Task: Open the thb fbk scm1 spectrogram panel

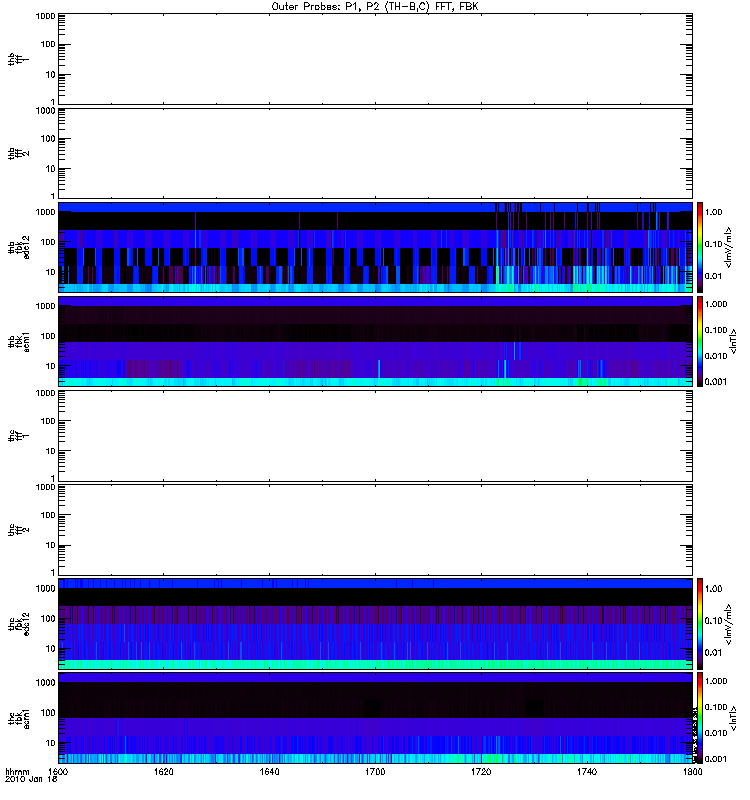Action: click(x=375, y=341)
